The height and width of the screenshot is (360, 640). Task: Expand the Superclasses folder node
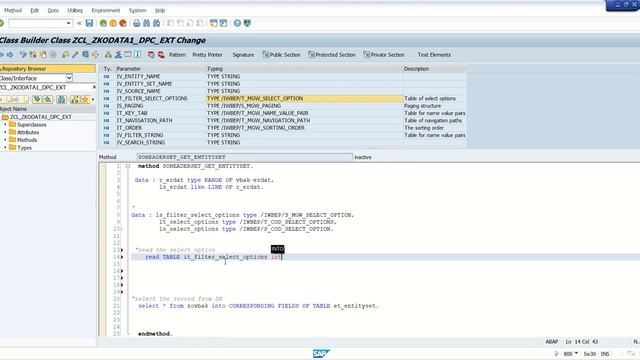[x=5, y=124]
